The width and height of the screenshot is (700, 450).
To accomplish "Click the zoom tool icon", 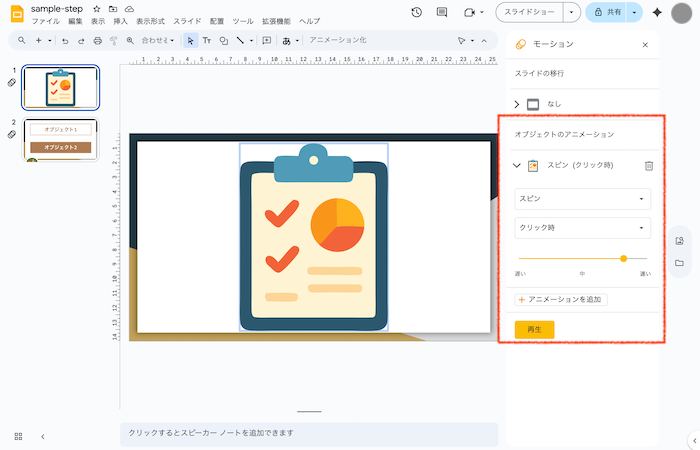I will [x=130, y=41].
